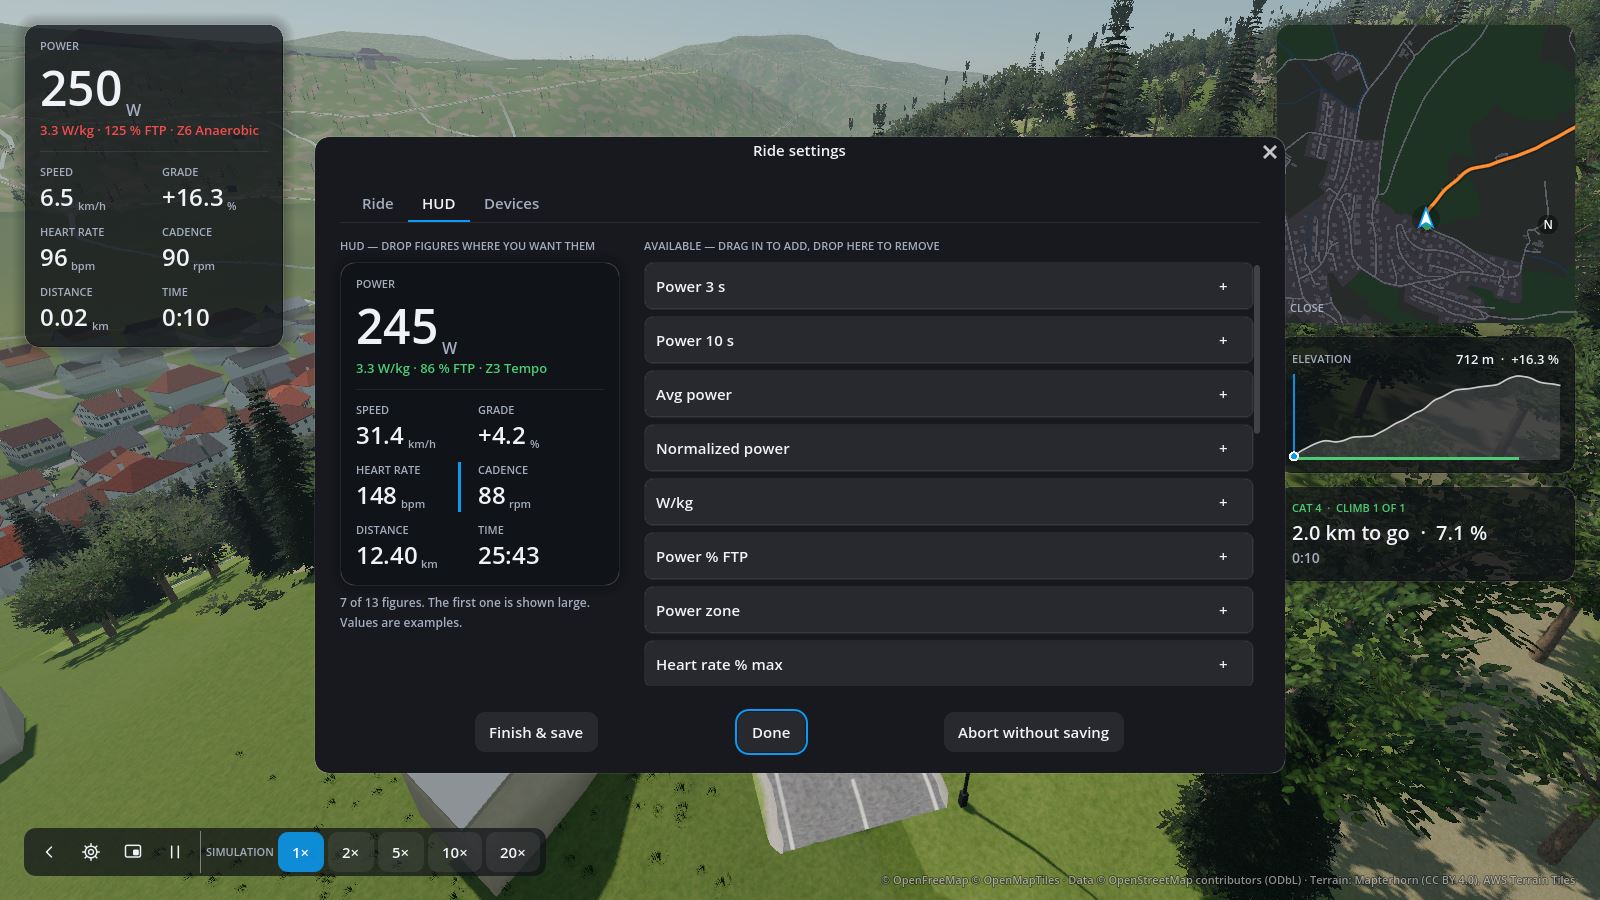Click the green elevation progress bar
1600x900 pixels.
(x=1406, y=458)
